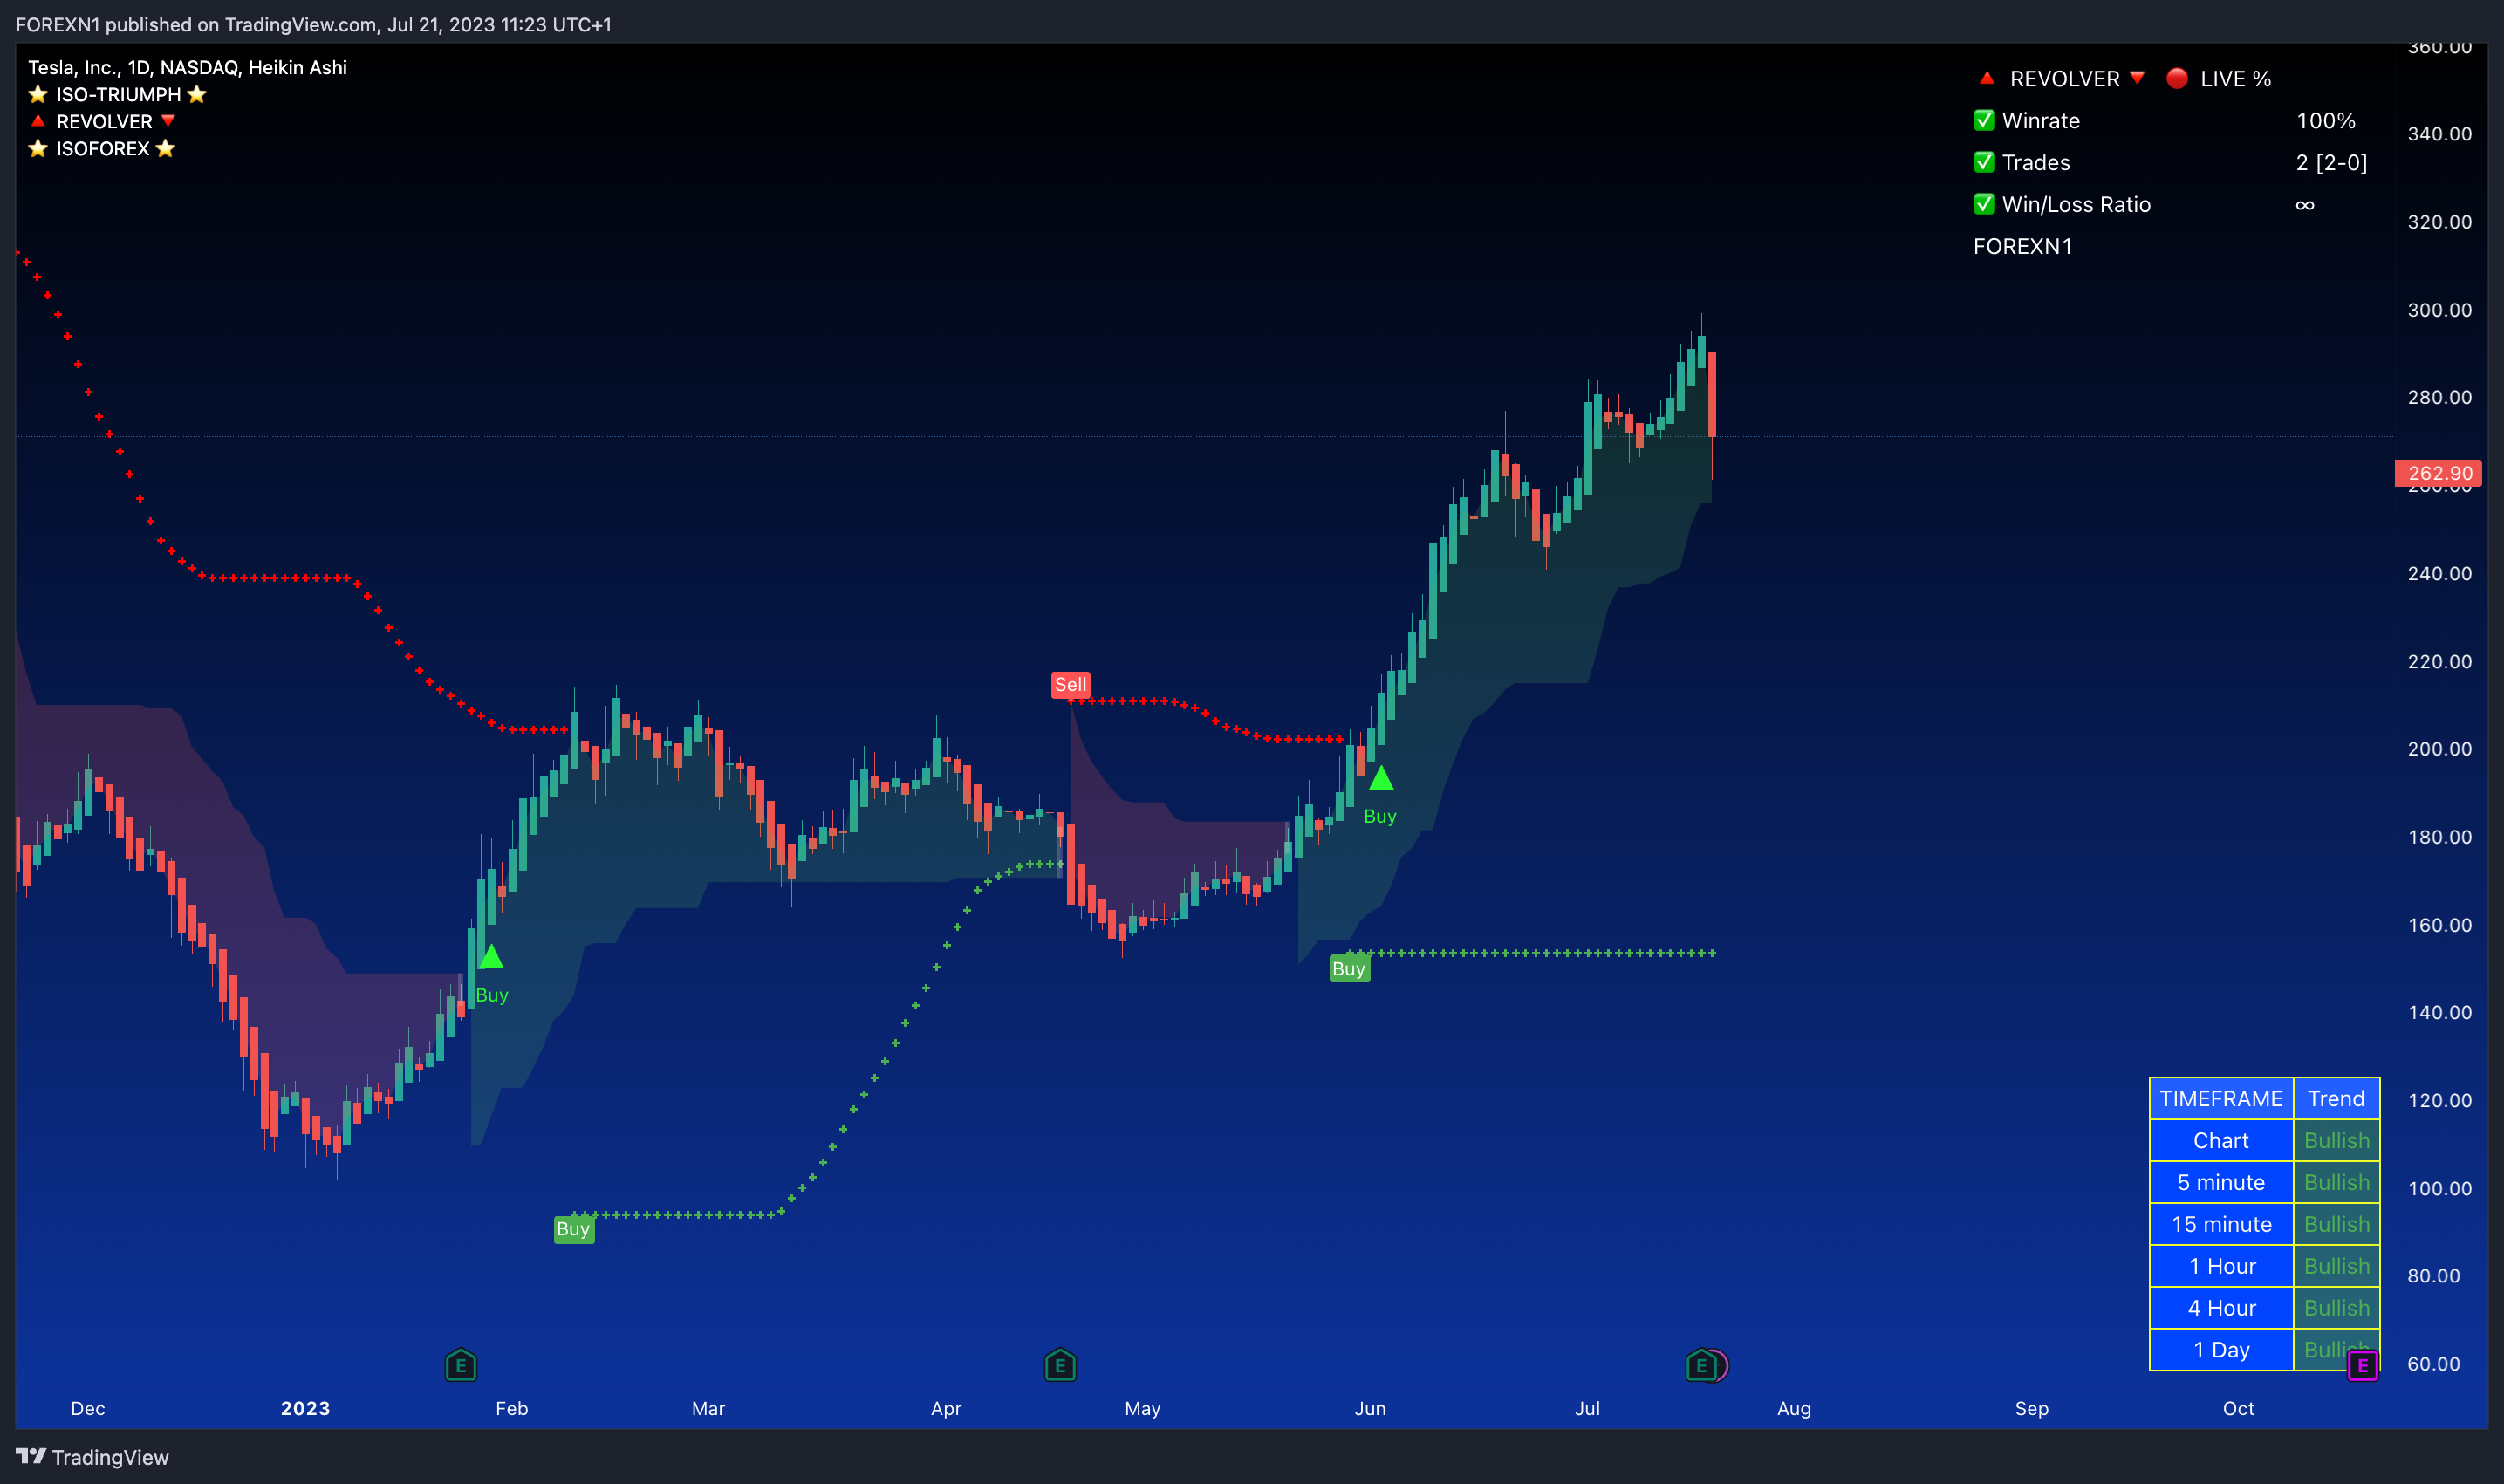Click the TradingView.com published header text
Screen dimensions: 2504x1484
[x=313, y=24]
